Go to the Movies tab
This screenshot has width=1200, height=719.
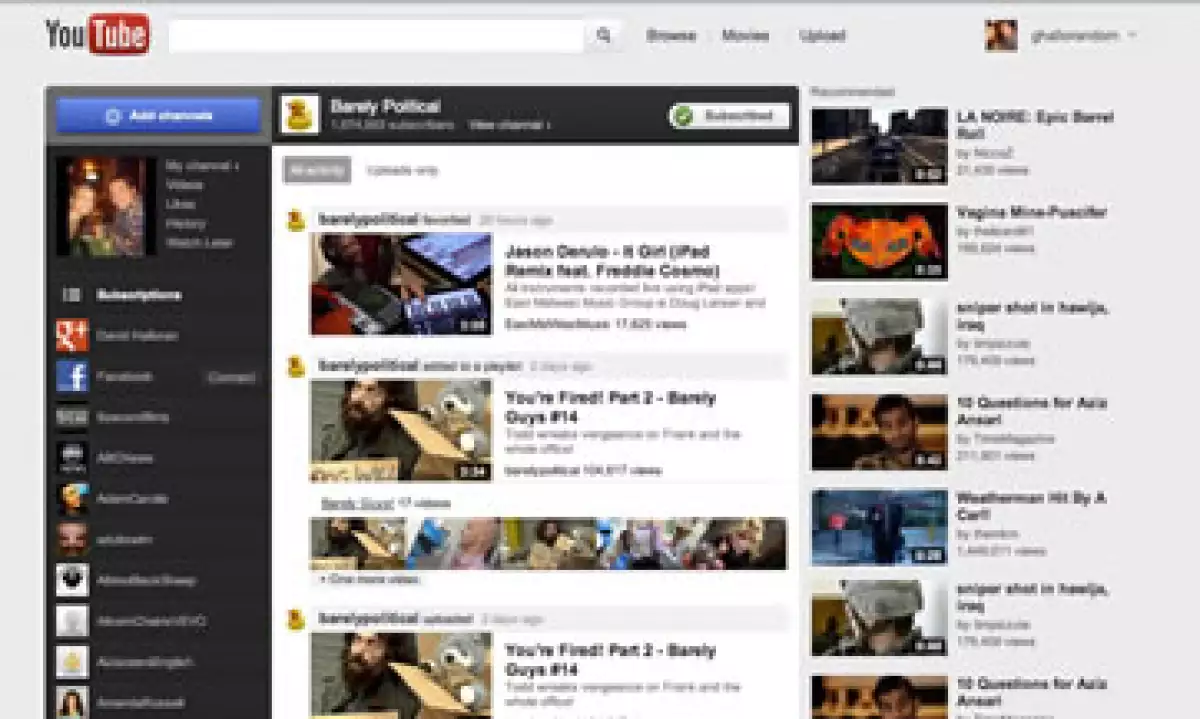[746, 36]
